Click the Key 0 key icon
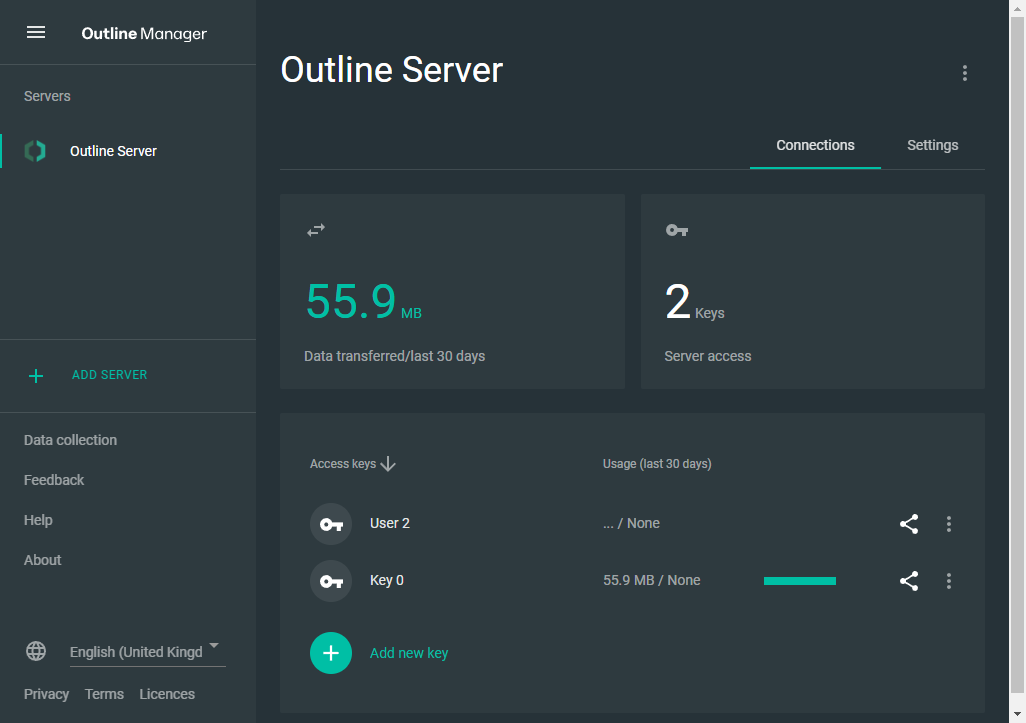 331,581
